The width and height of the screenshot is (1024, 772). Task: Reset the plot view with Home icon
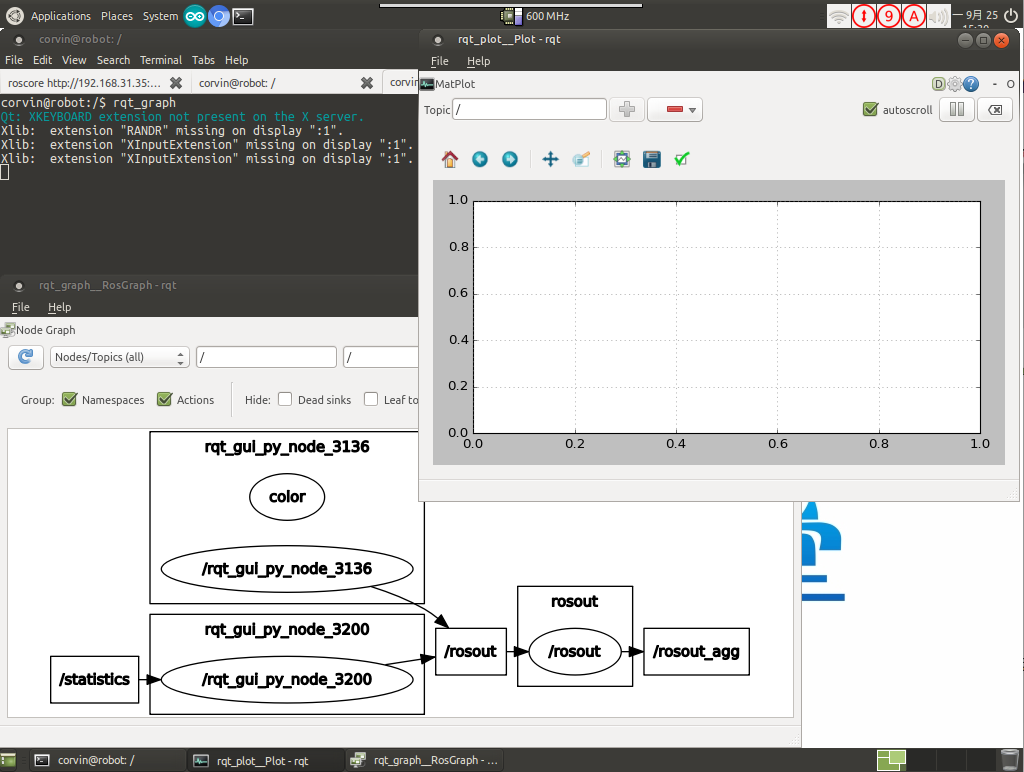click(450, 159)
